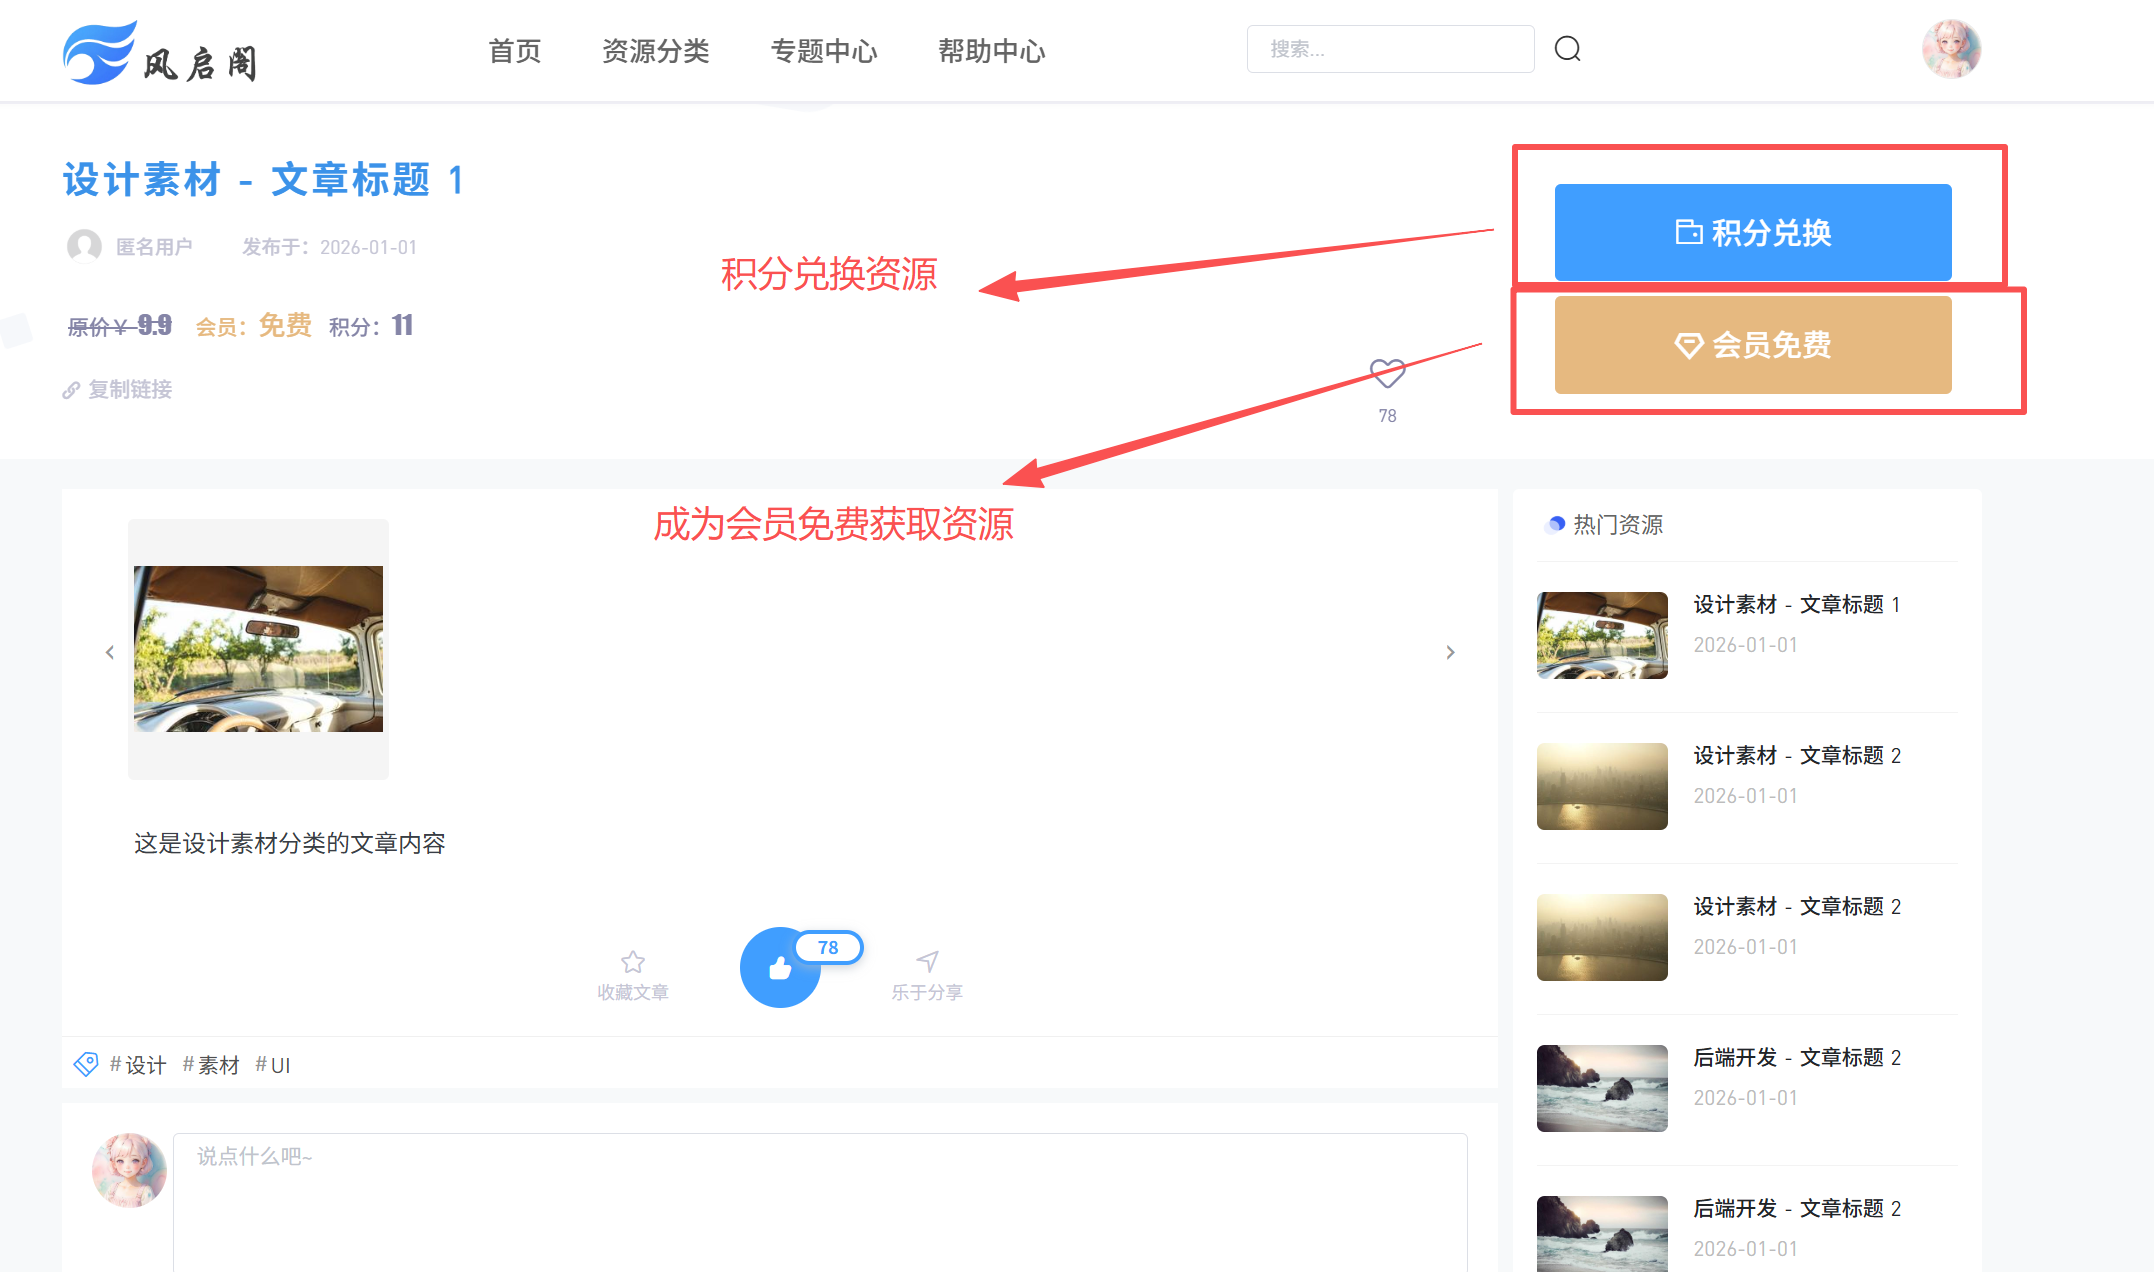The height and width of the screenshot is (1272, 2154).
Task: Click the #素材 tag
Action: [x=211, y=1065]
